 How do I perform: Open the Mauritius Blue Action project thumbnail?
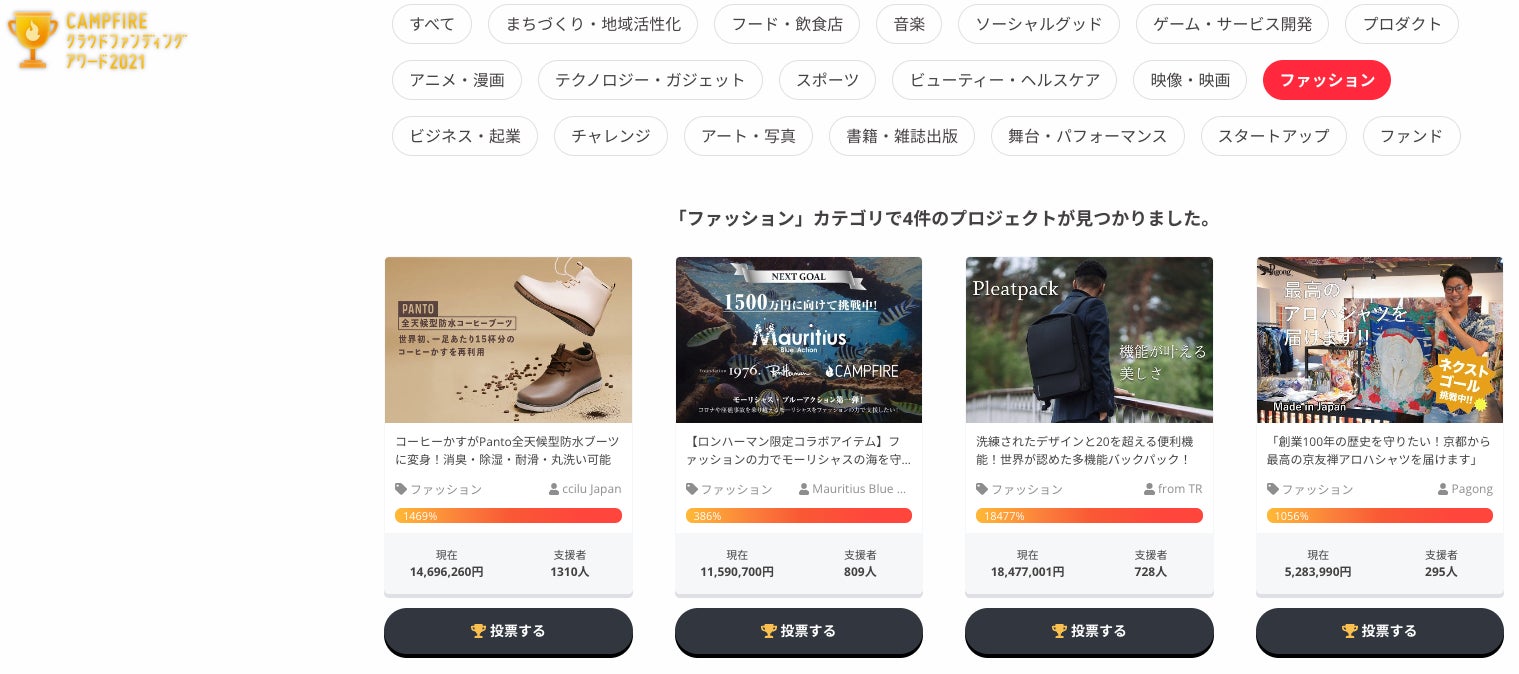[799, 340]
